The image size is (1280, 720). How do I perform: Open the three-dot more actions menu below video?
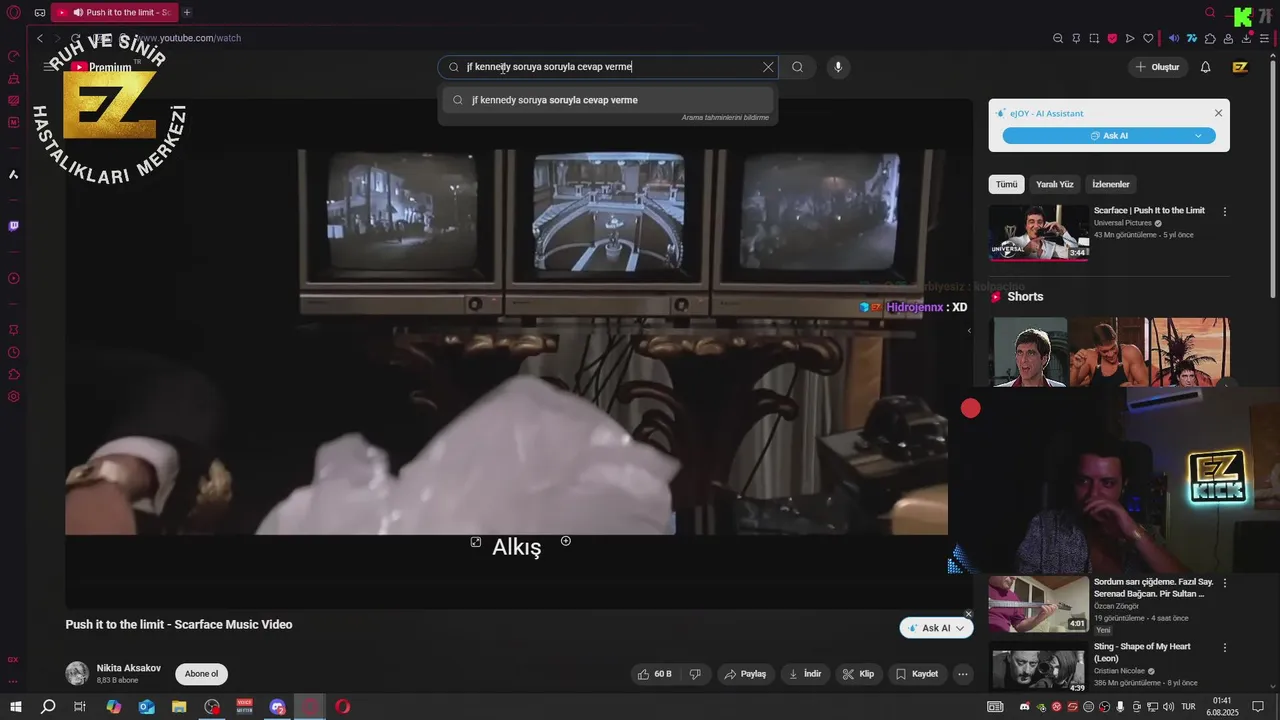pos(963,674)
